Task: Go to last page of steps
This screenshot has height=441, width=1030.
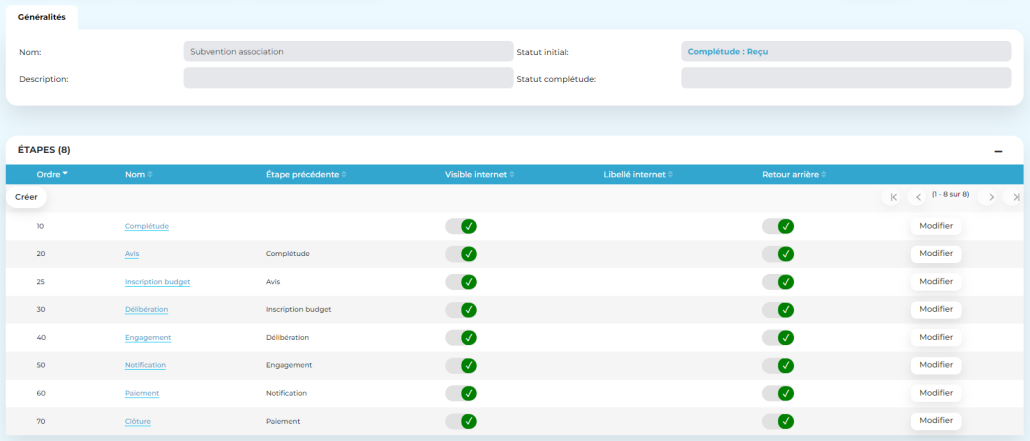Action: pyautogui.click(x=1016, y=197)
